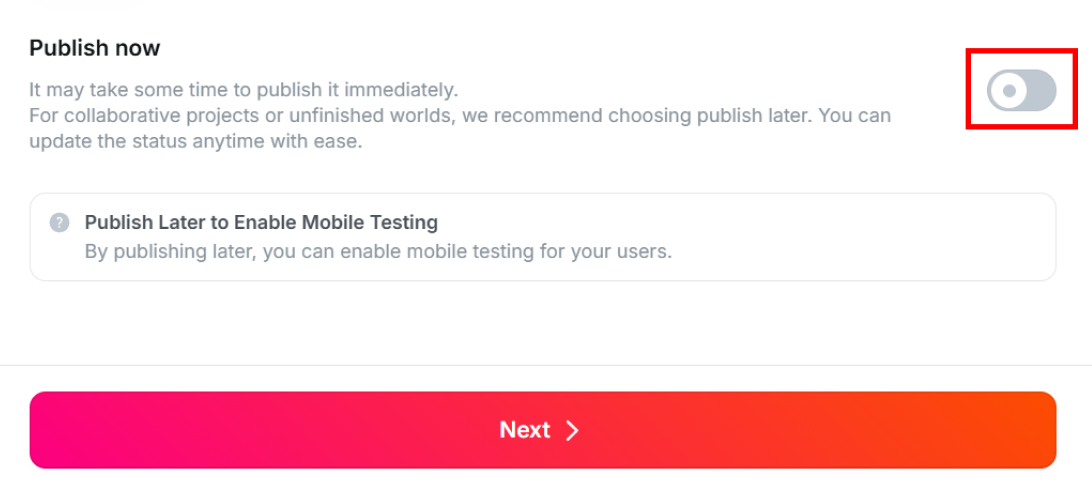Click the question mark help icon
The image size is (1092, 489).
click(x=60, y=223)
